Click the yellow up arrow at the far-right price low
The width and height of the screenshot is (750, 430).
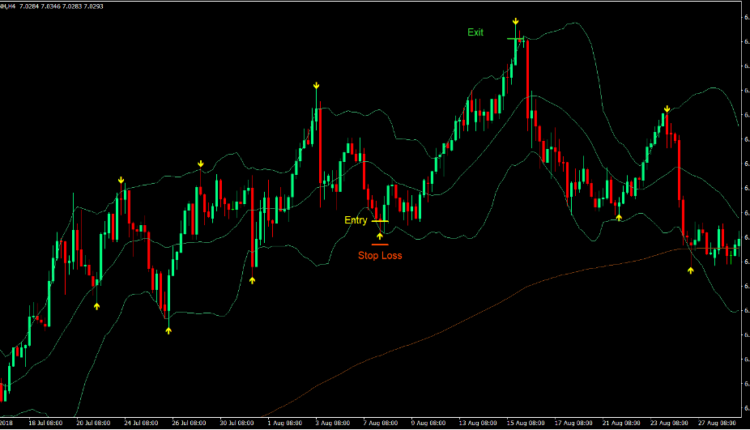tap(691, 271)
